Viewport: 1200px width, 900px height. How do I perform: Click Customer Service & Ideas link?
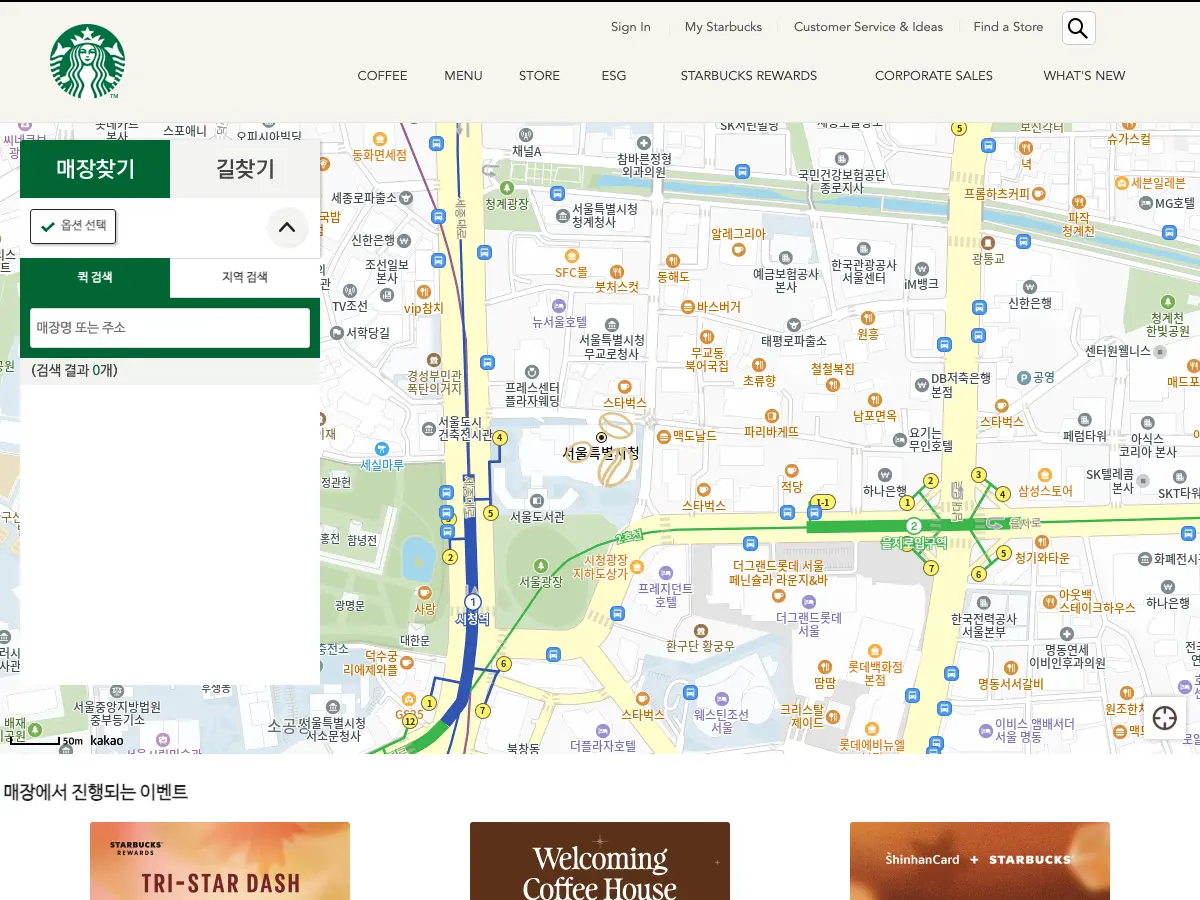868,27
